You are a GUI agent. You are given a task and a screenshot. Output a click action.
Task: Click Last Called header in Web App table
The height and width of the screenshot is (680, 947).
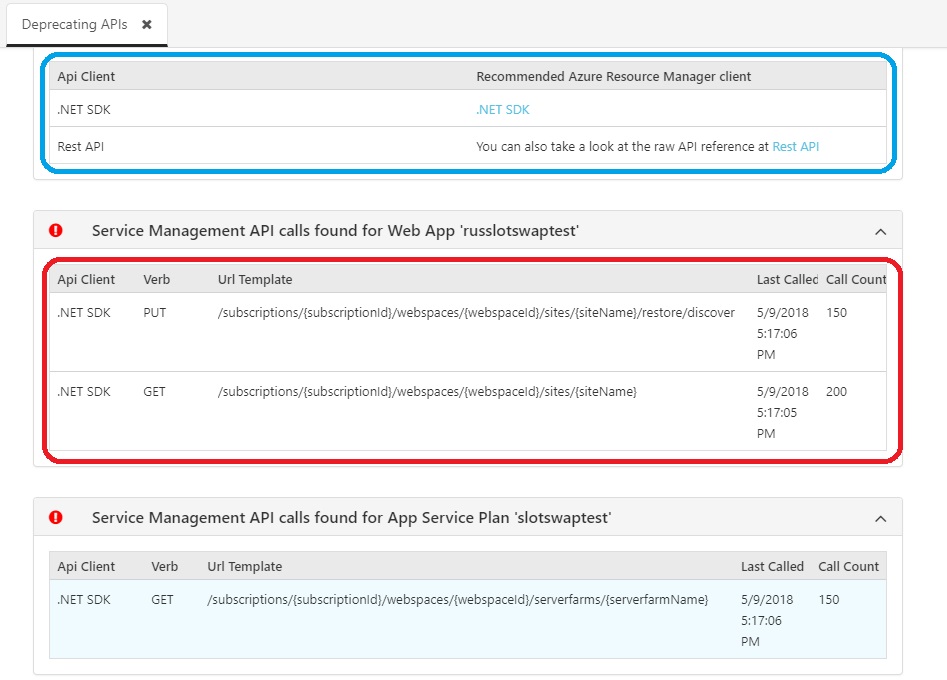pyautogui.click(x=787, y=280)
